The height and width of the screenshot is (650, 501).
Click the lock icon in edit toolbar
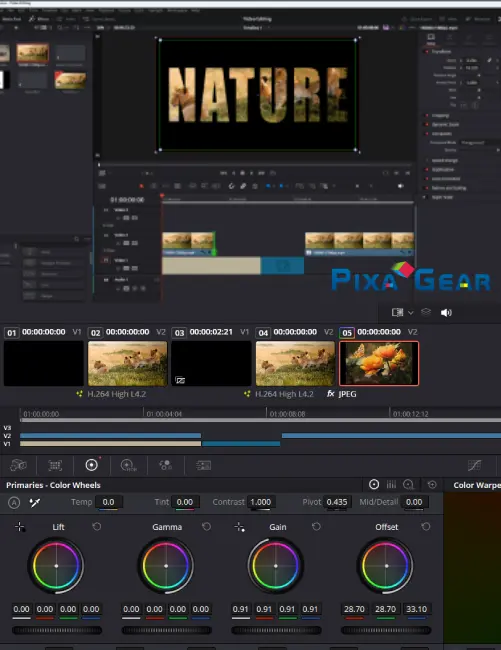click(x=255, y=186)
